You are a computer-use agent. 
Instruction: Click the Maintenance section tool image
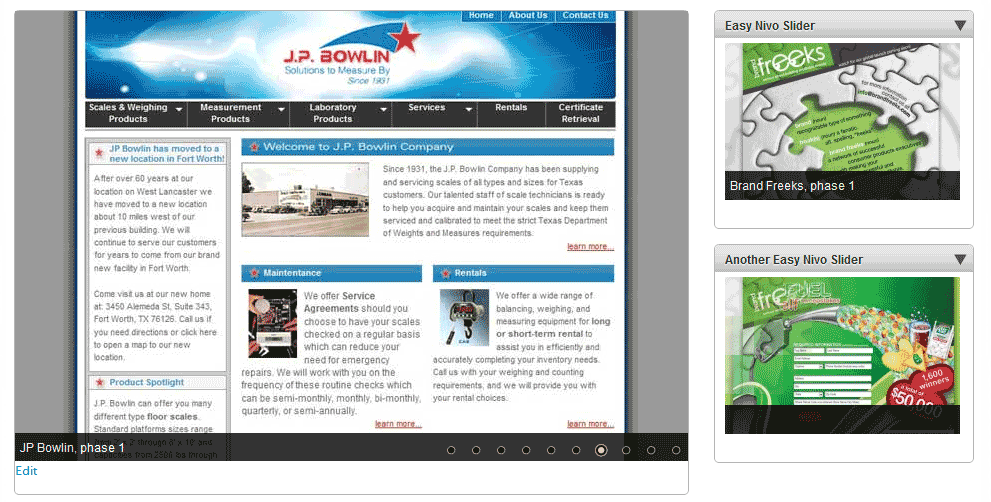coord(272,324)
